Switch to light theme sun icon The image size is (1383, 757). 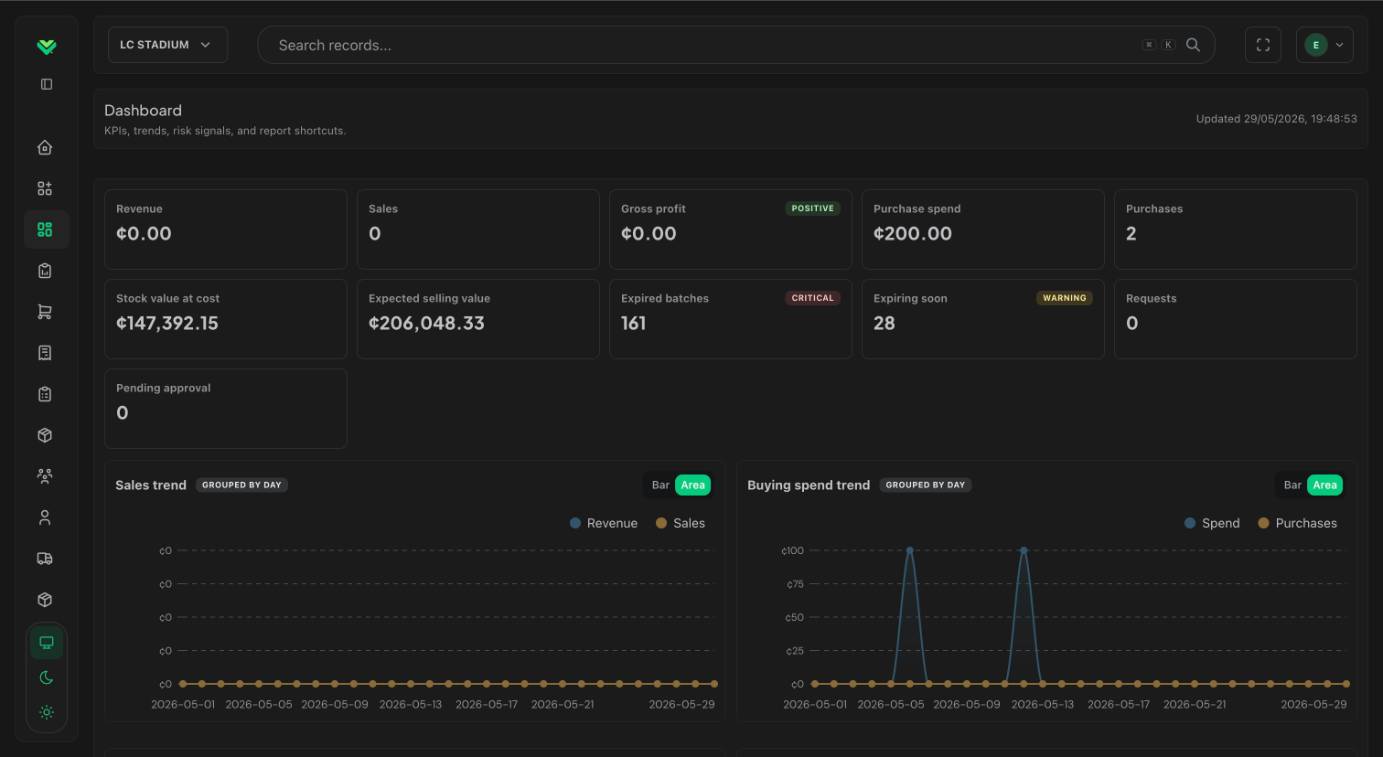pyautogui.click(x=46, y=712)
